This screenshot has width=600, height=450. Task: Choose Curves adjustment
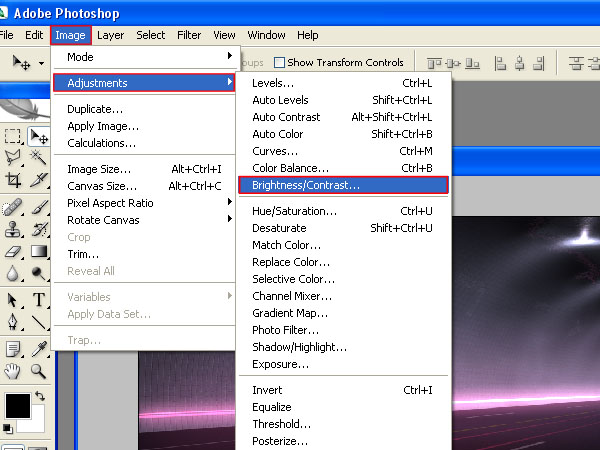[343, 151]
